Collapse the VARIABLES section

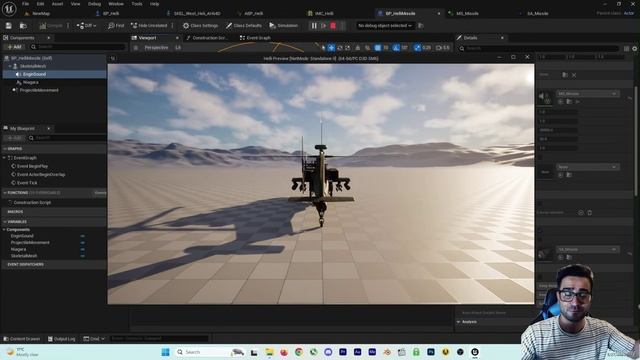[5, 222]
